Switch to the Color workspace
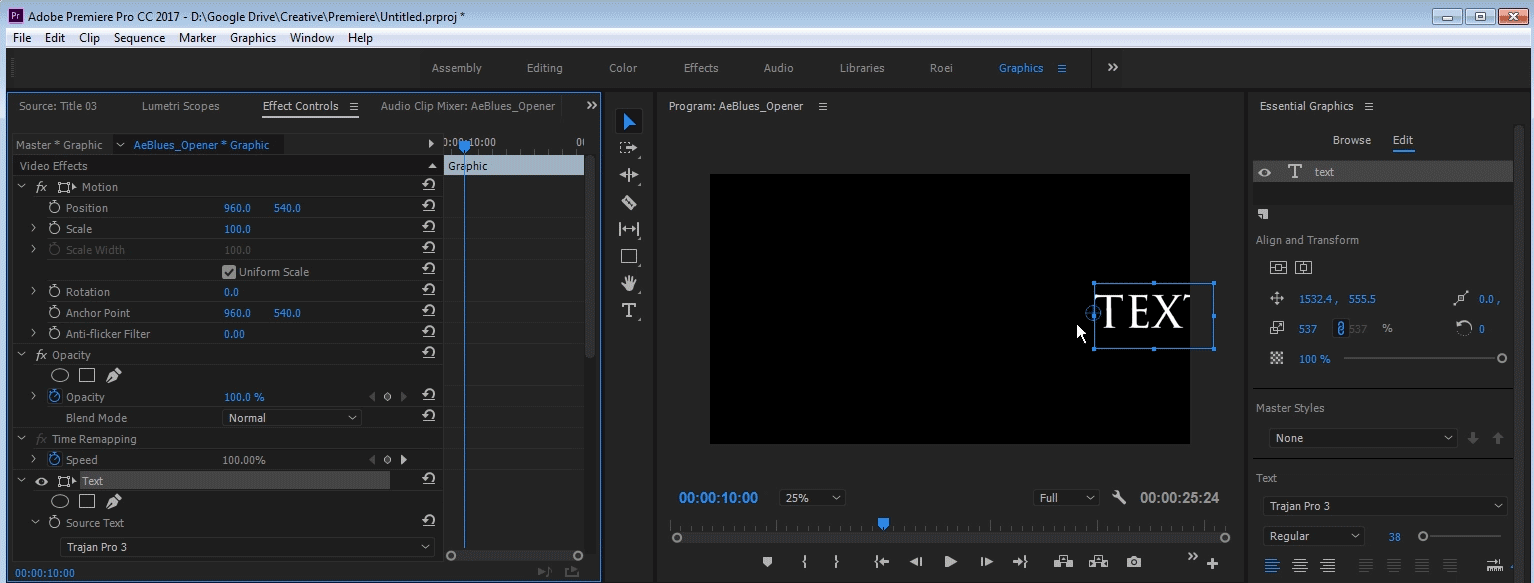 pyautogui.click(x=622, y=67)
